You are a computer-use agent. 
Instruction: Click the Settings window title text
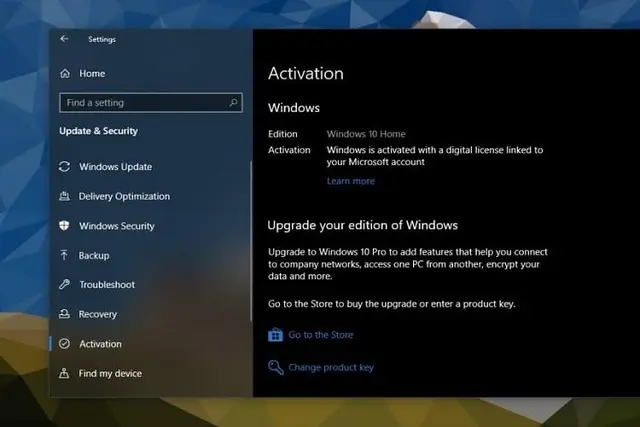click(x=102, y=39)
